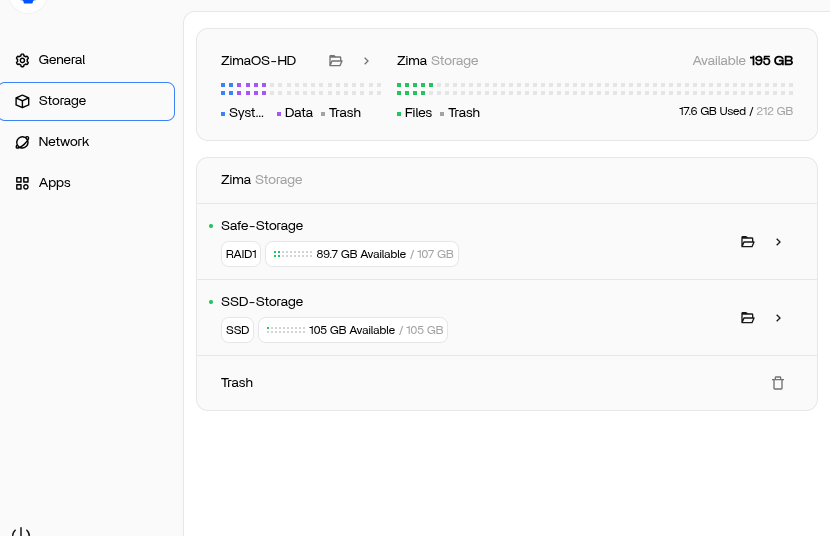Click the Zima Storage usage bar

[x=595, y=89]
